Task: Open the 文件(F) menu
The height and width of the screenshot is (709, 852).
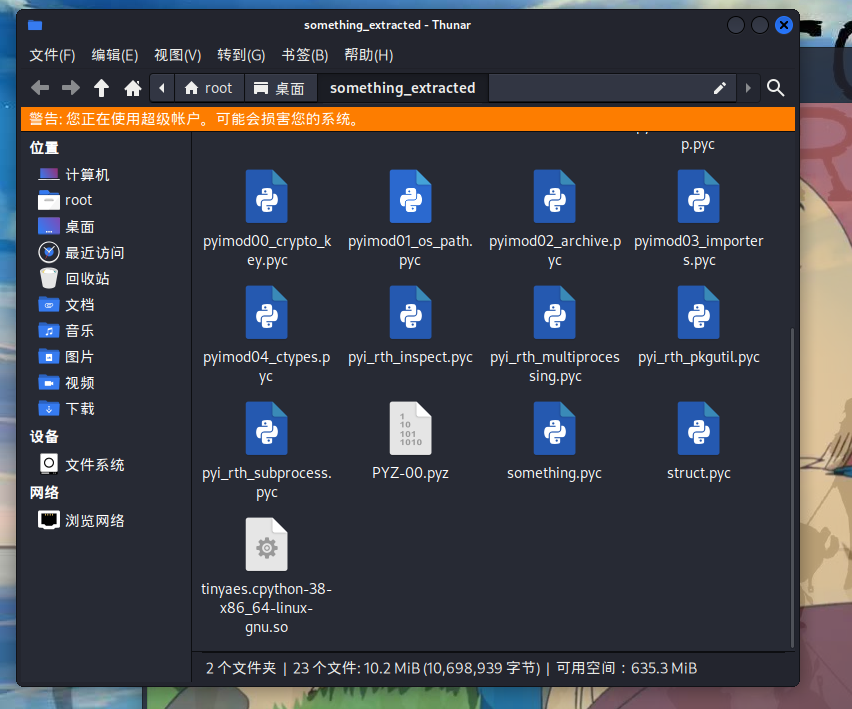Action: coord(52,55)
